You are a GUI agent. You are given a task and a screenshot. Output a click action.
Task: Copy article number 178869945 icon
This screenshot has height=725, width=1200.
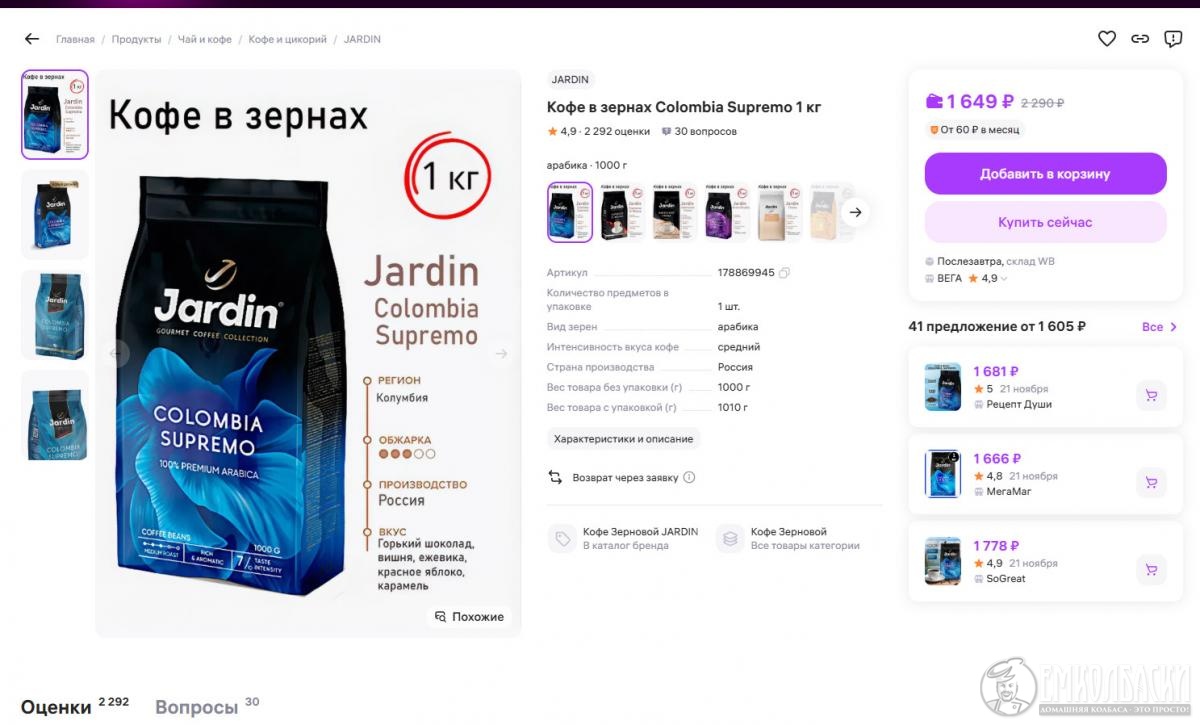[784, 273]
